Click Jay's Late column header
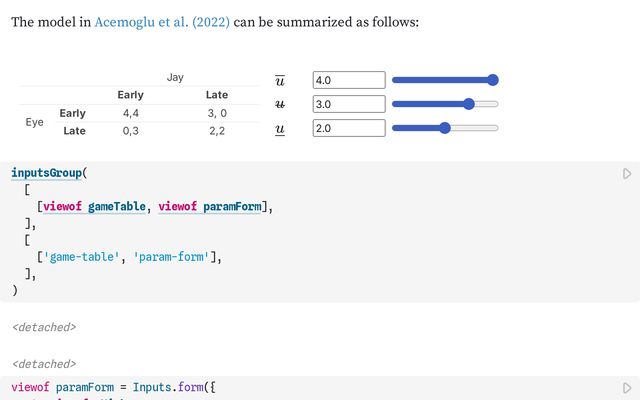 click(x=217, y=95)
